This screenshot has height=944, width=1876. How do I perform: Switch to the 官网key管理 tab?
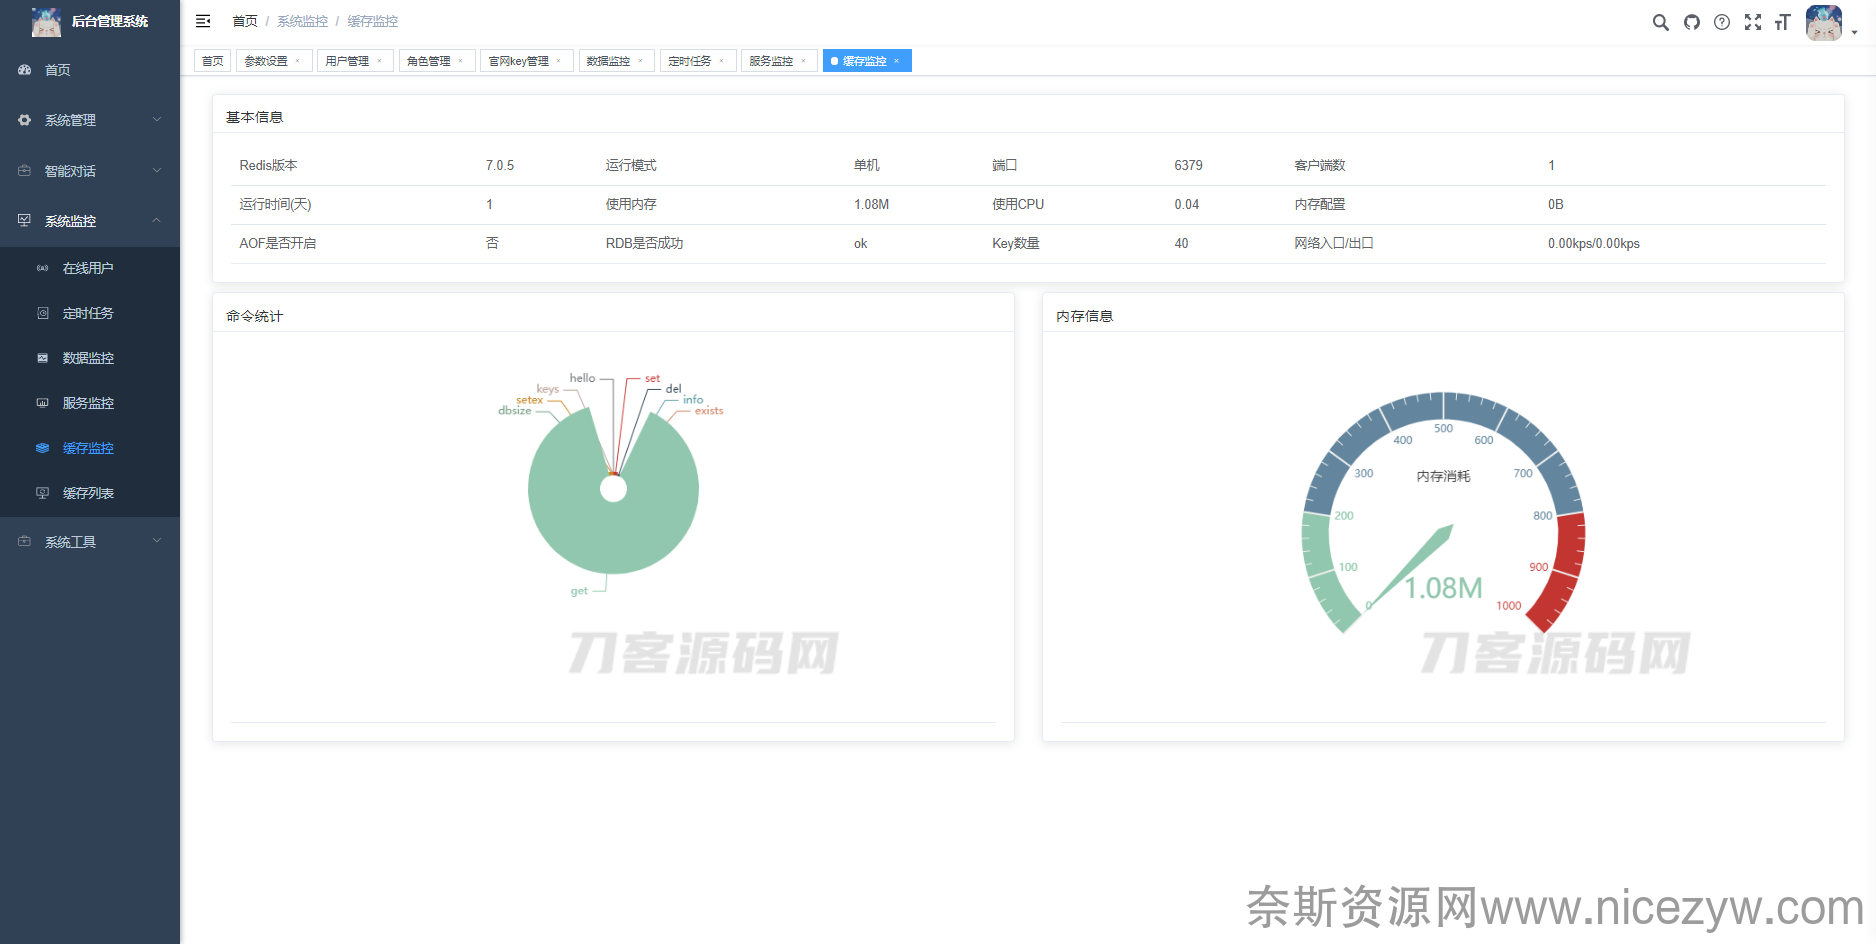518,61
